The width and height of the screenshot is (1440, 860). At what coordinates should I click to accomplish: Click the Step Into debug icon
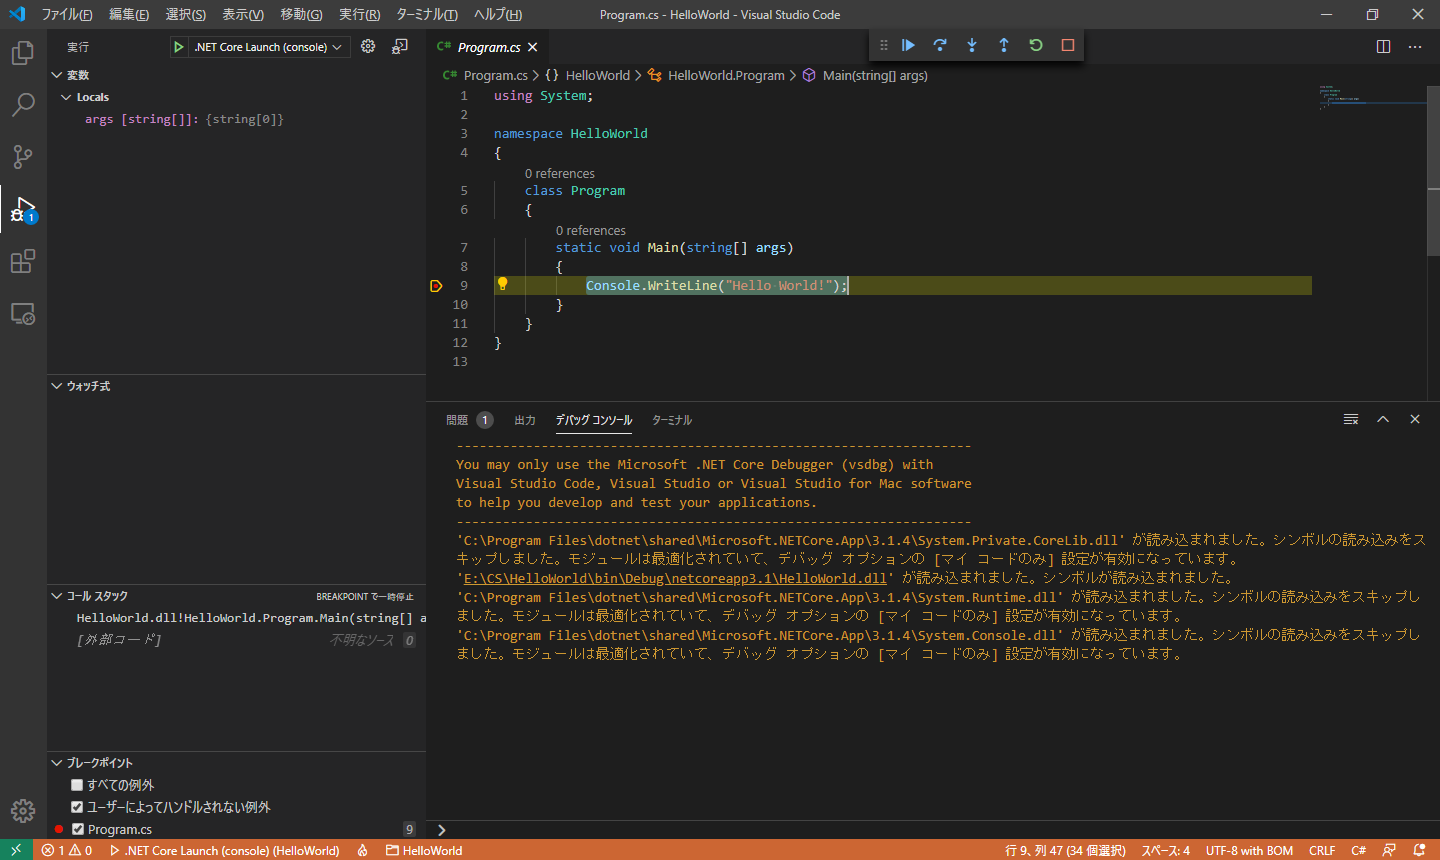pyautogui.click(x=972, y=45)
